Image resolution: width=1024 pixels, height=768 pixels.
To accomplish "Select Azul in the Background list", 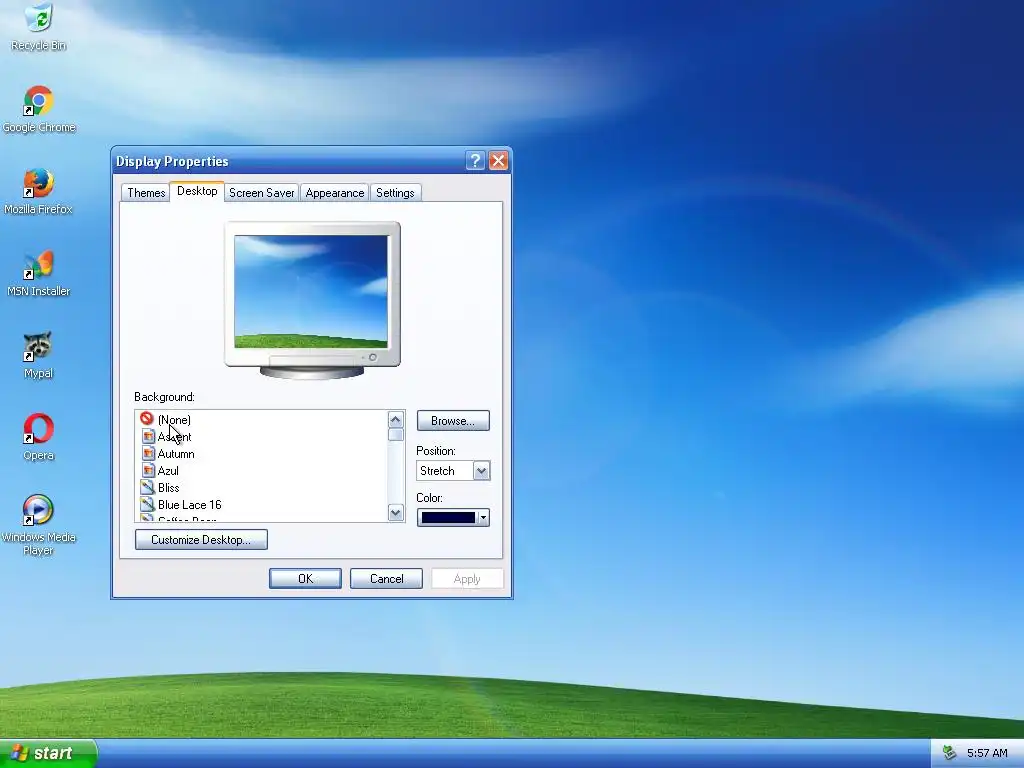I will (168, 471).
